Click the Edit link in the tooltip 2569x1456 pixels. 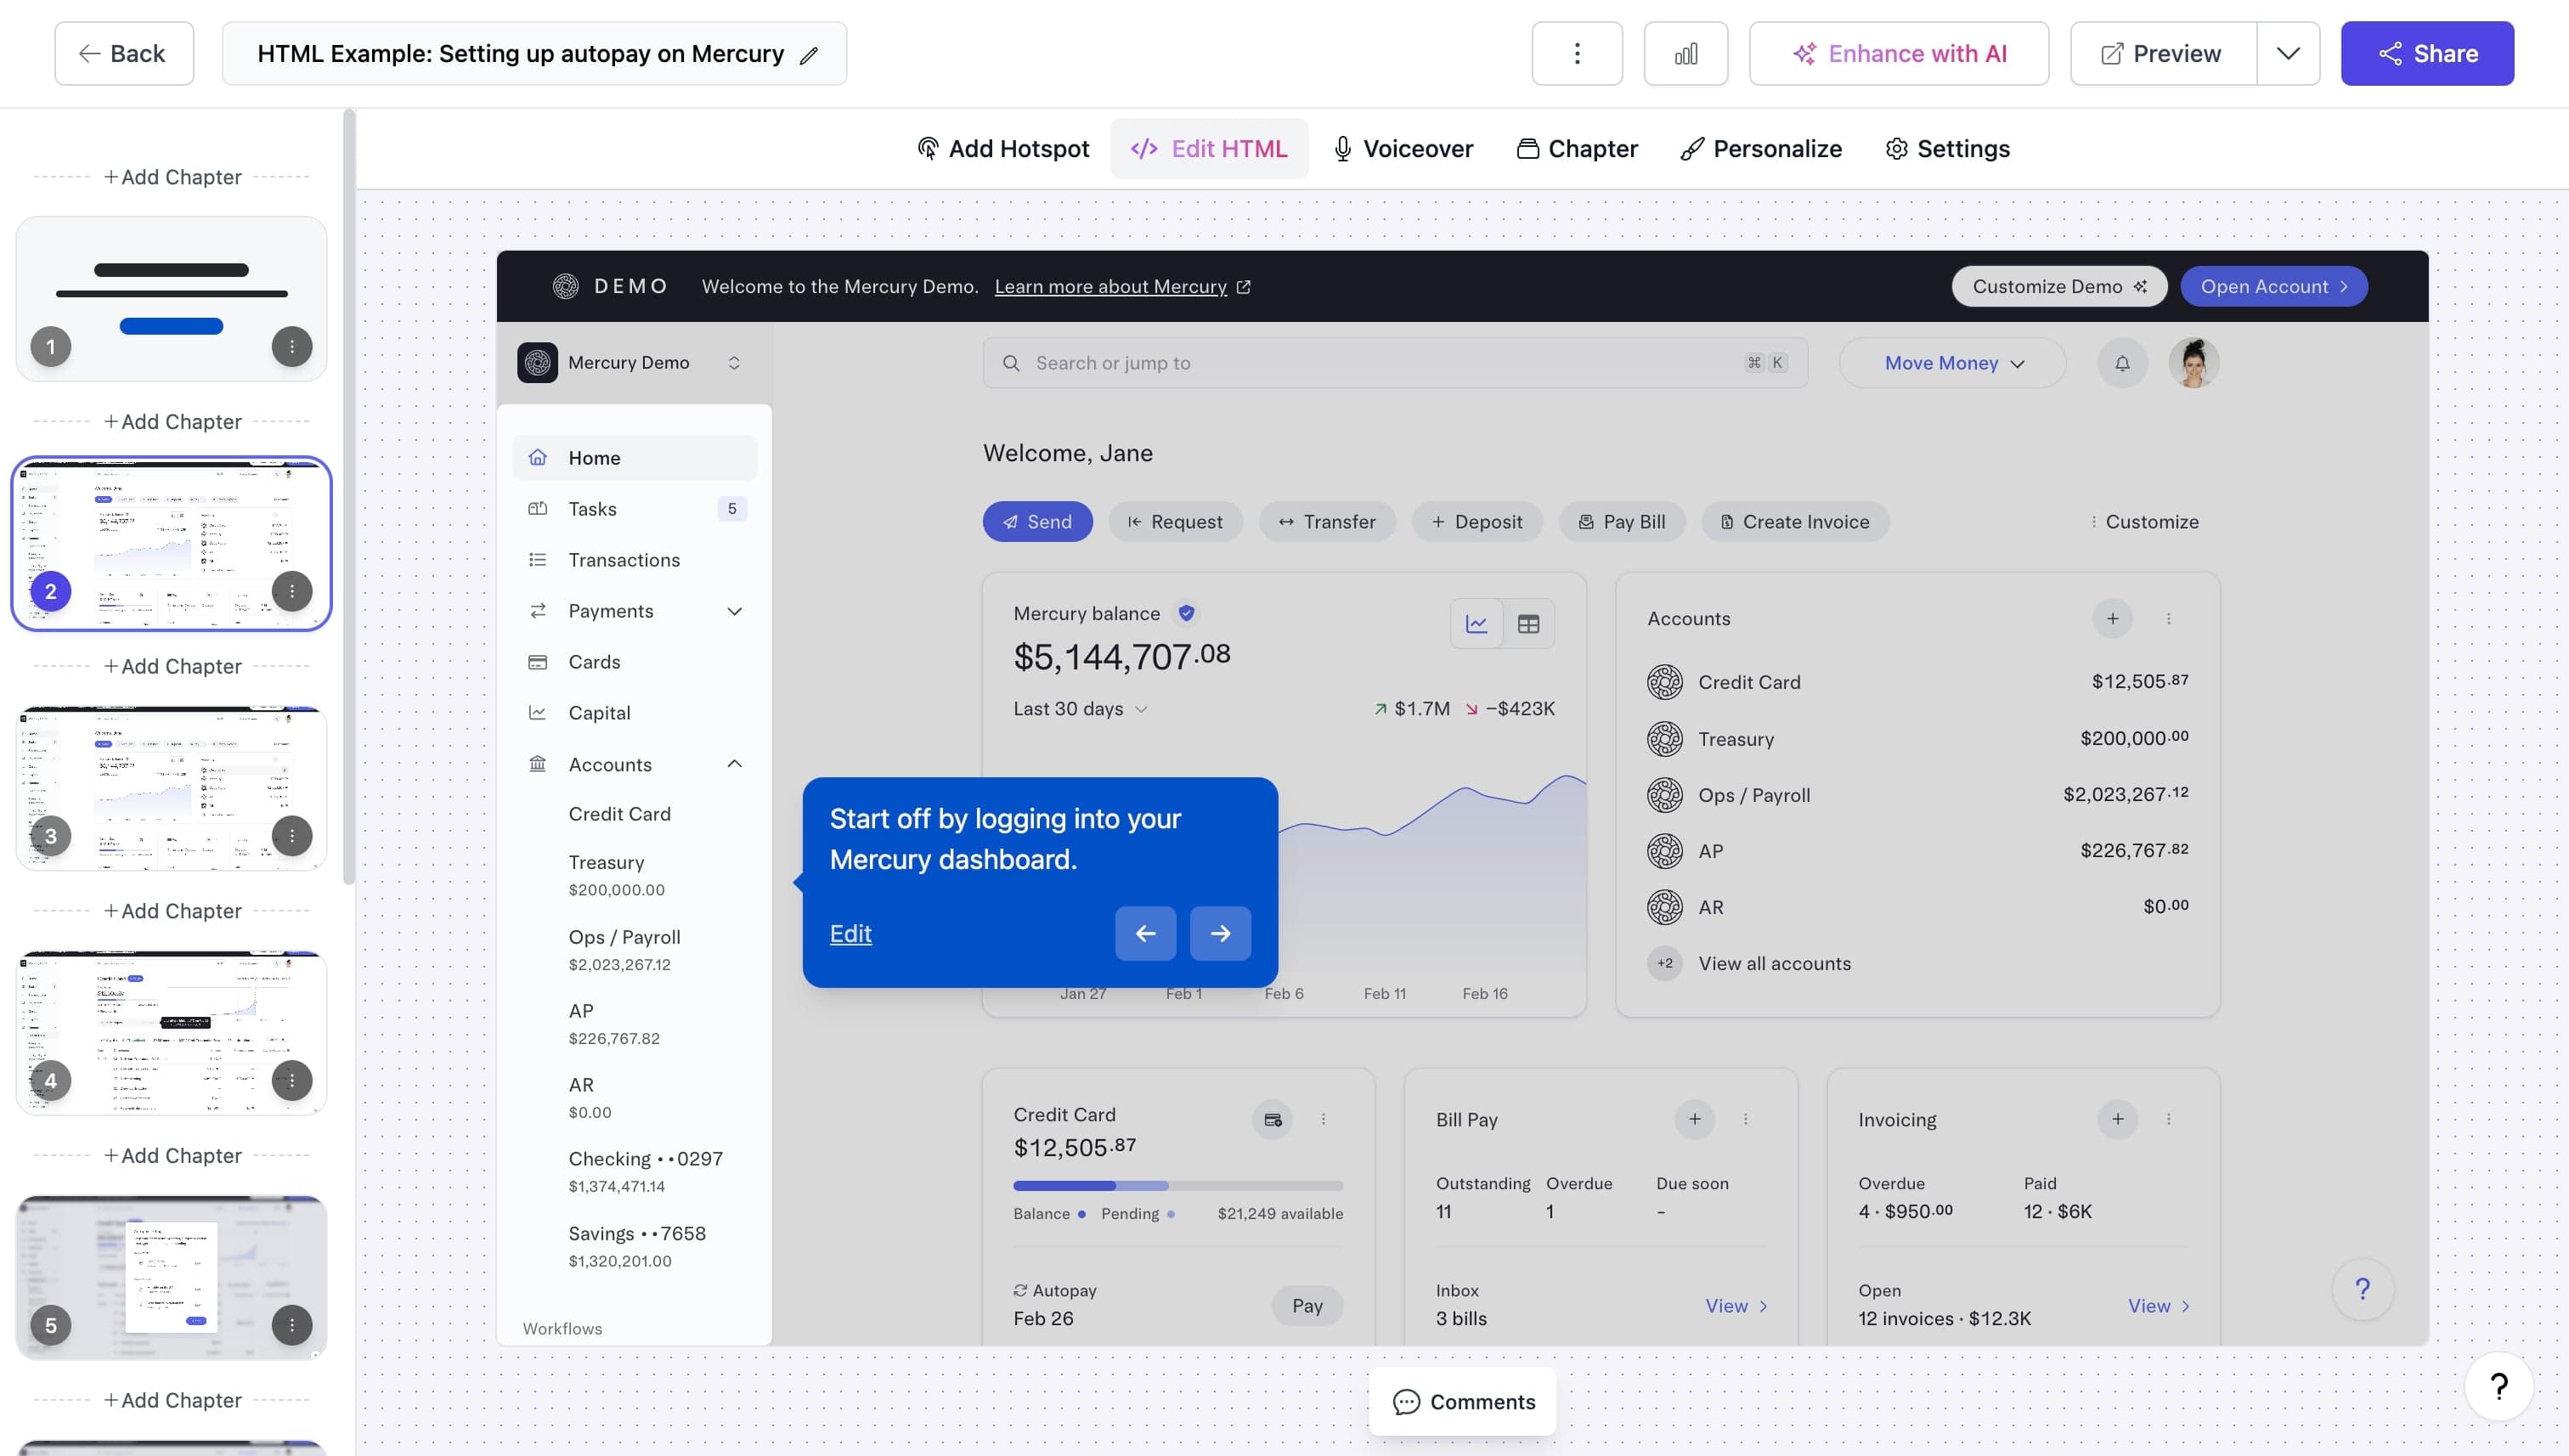click(x=850, y=934)
